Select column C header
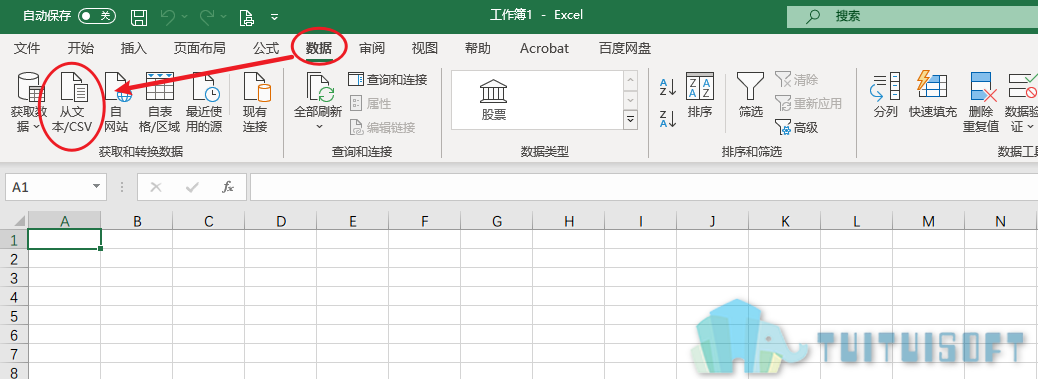The image size is (1038, 379). coord(209,221)
